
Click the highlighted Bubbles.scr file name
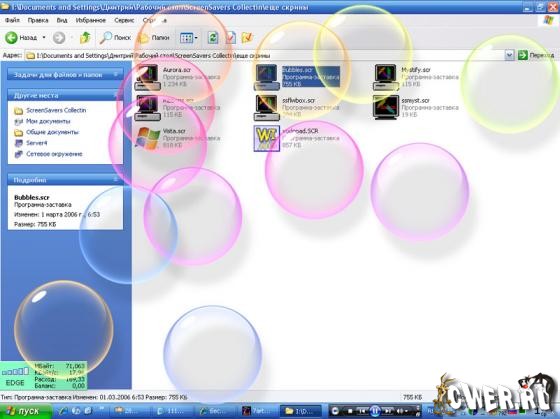298,70
